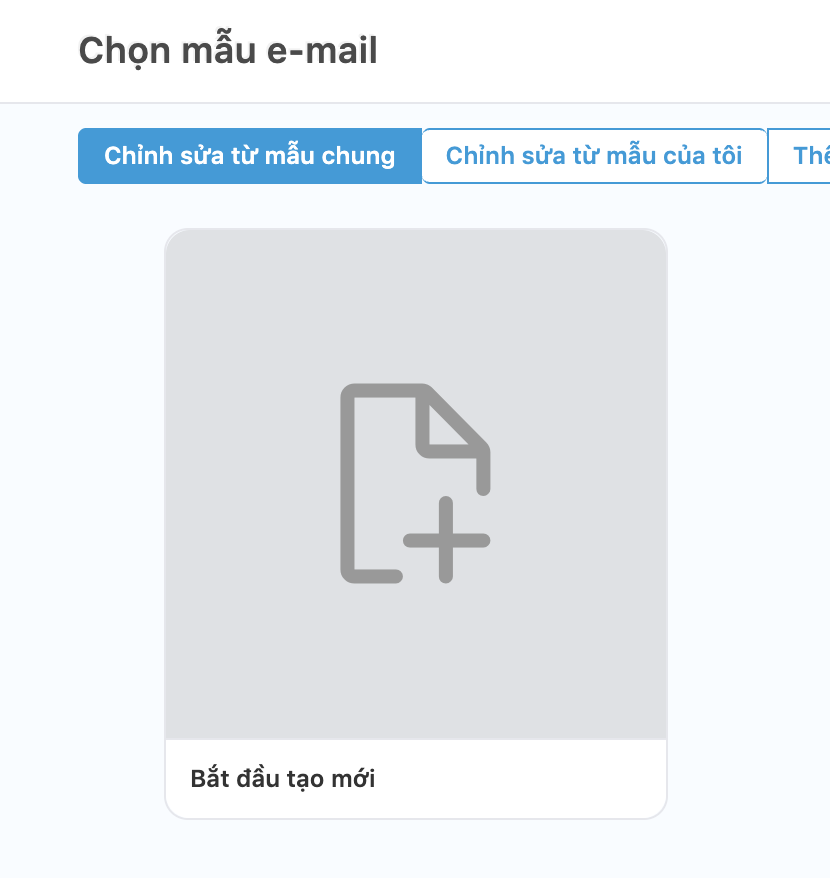Select the blank page icon with plus sign
This screenshot has height=878, width=830.
(416, 483)
